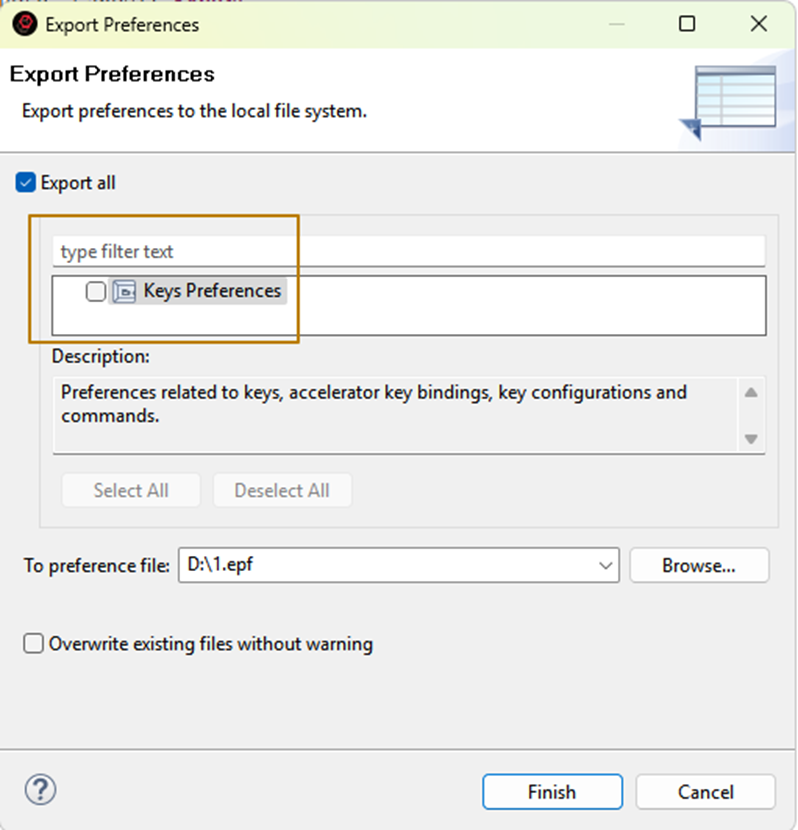Open the file chooser with Browse...
This screenshot has height=830, width=798.
click(699, 566)
